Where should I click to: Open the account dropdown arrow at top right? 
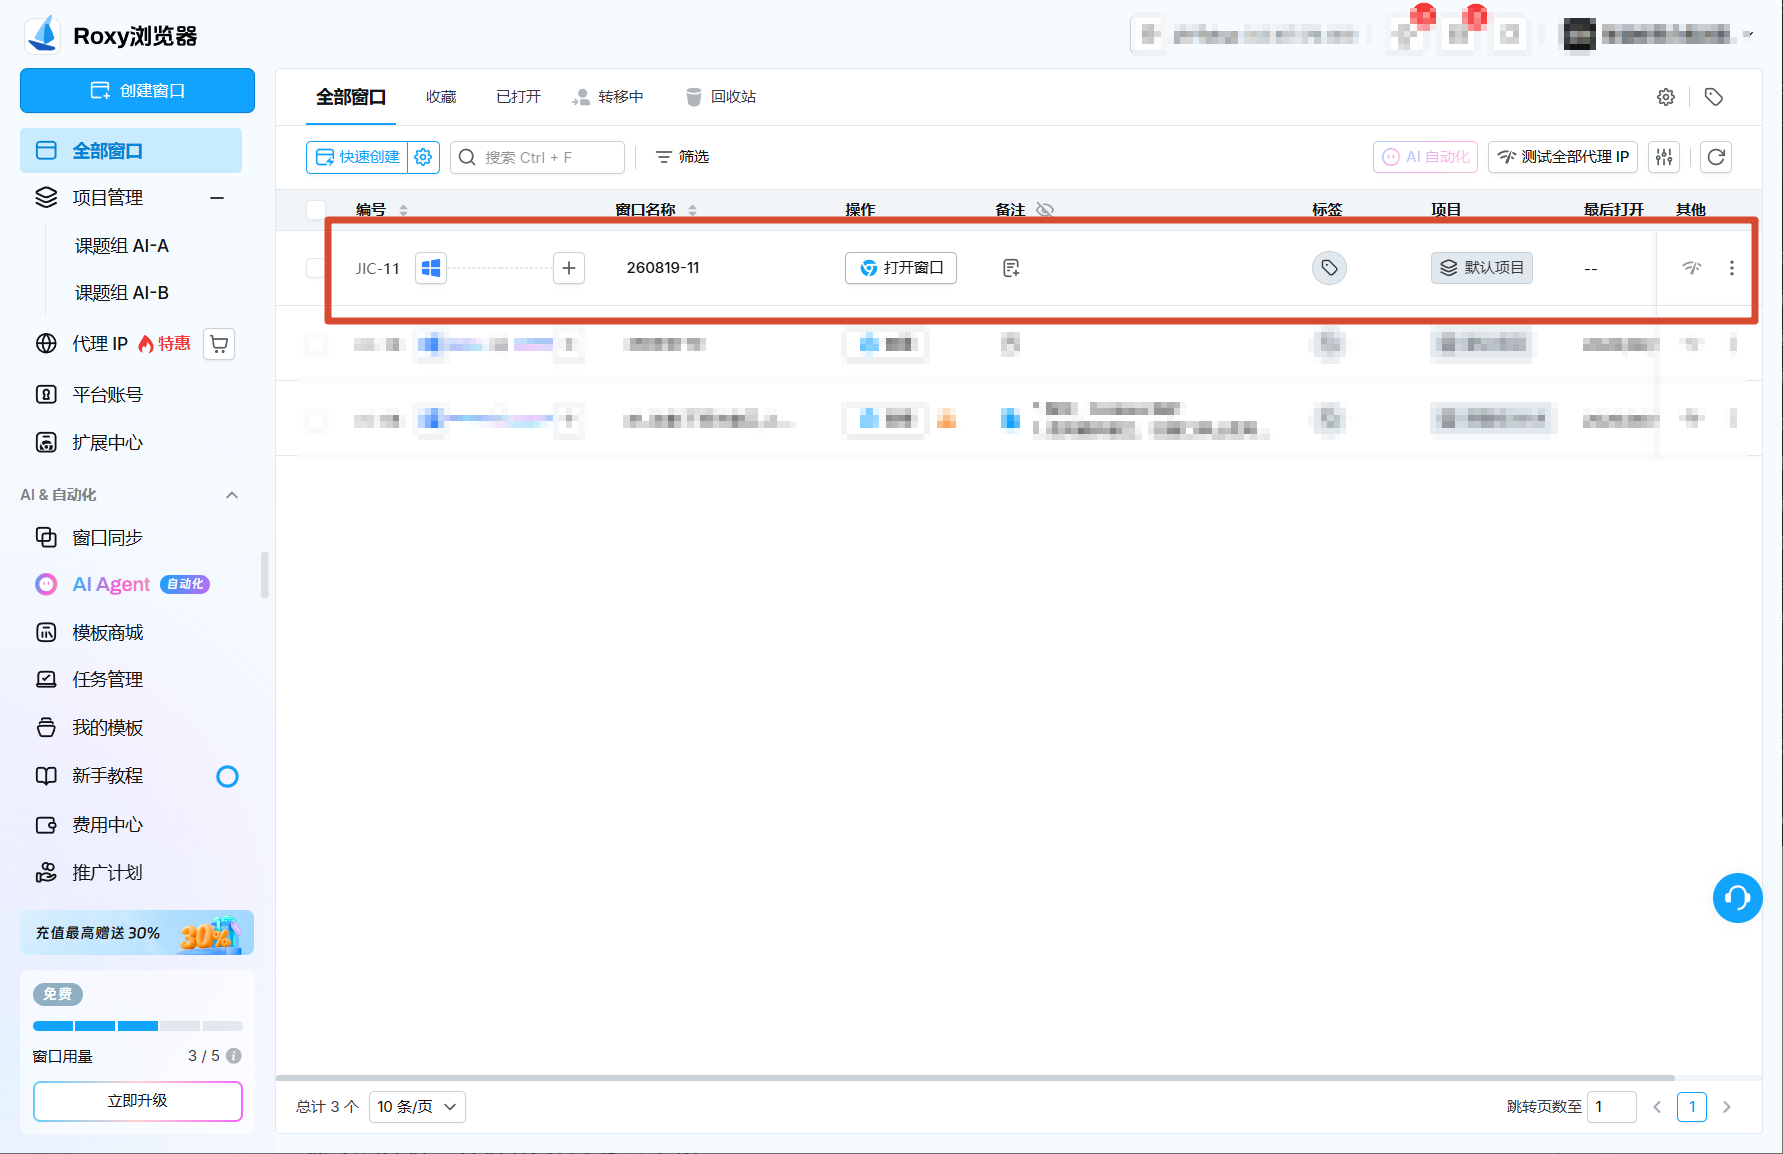click(x=1749, y=35)
